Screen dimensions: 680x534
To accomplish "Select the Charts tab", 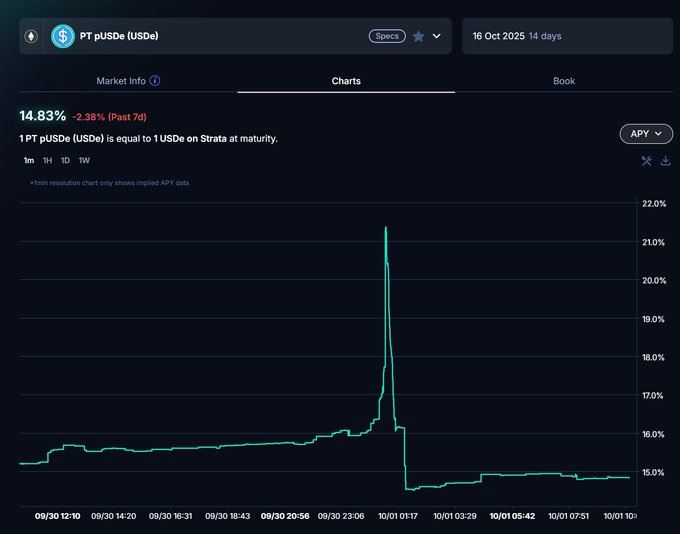I will click(x=346, y=81).
